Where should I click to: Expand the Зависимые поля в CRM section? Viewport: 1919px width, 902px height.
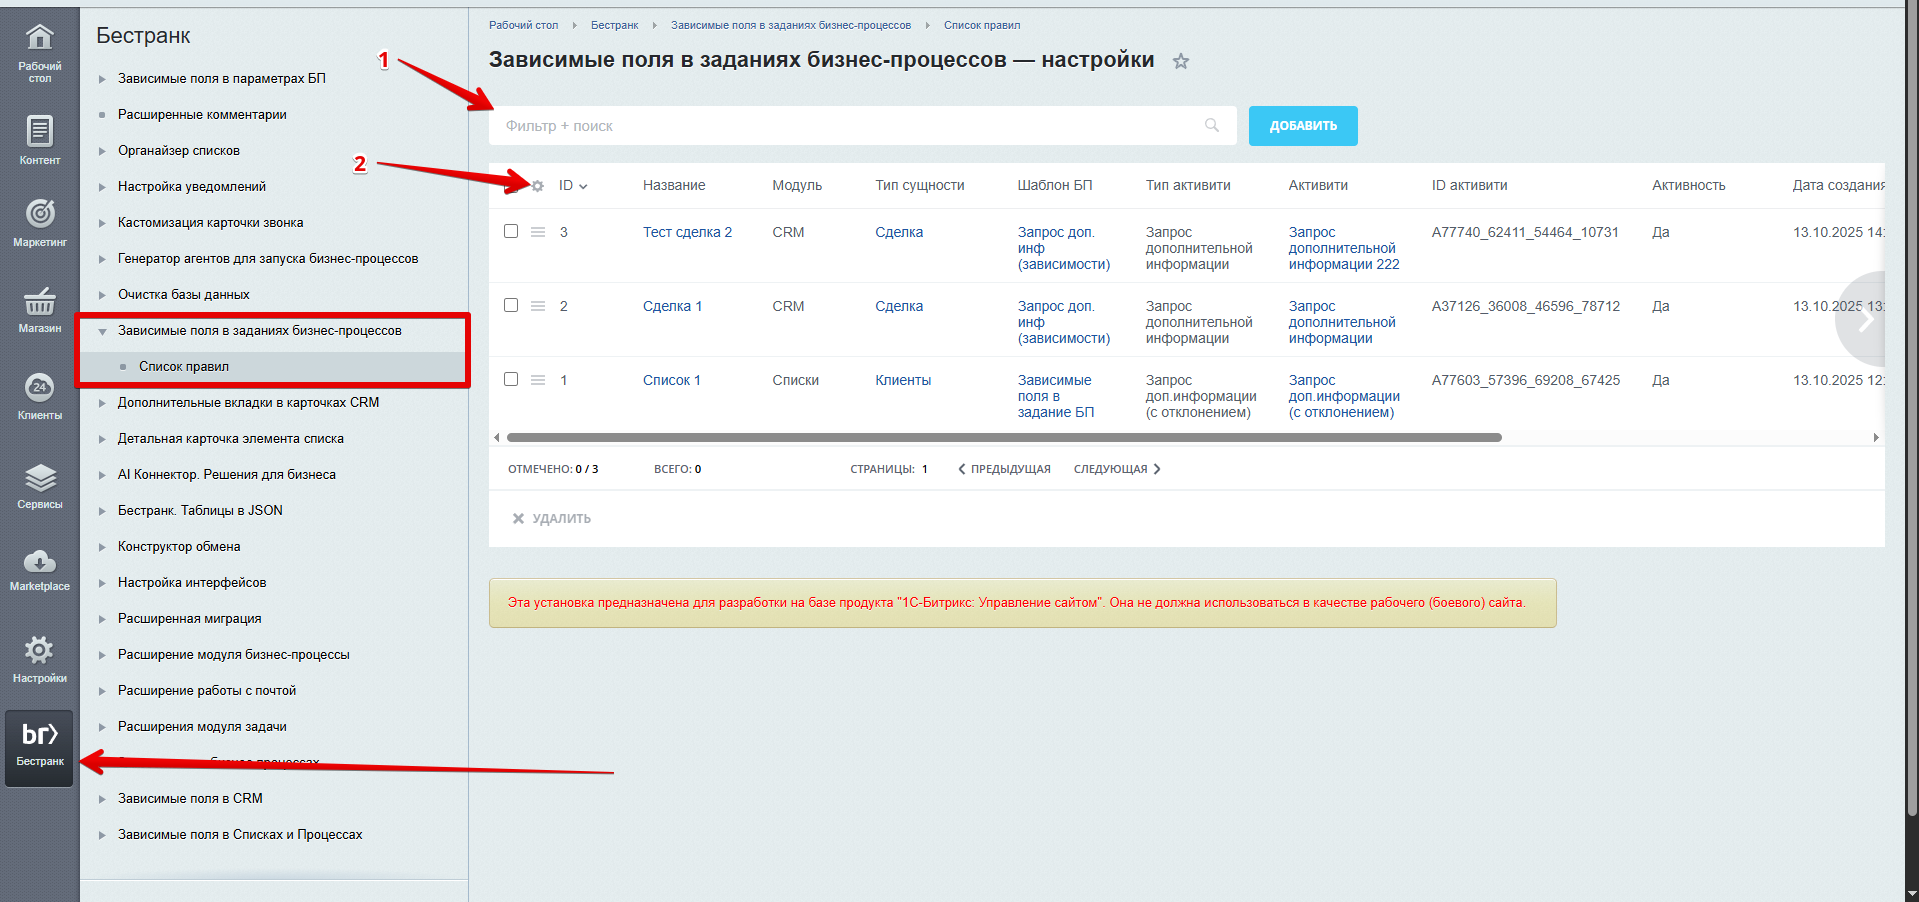190,798
